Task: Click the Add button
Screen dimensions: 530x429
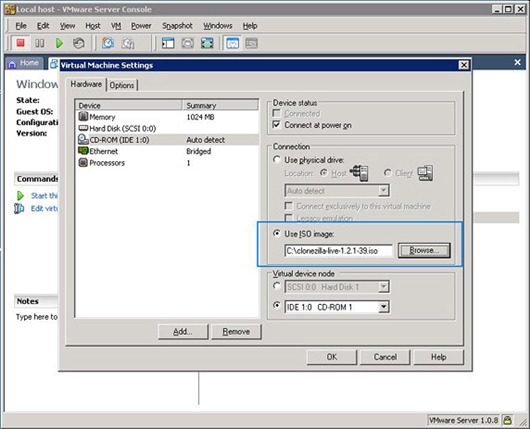Action: (183, 332)
